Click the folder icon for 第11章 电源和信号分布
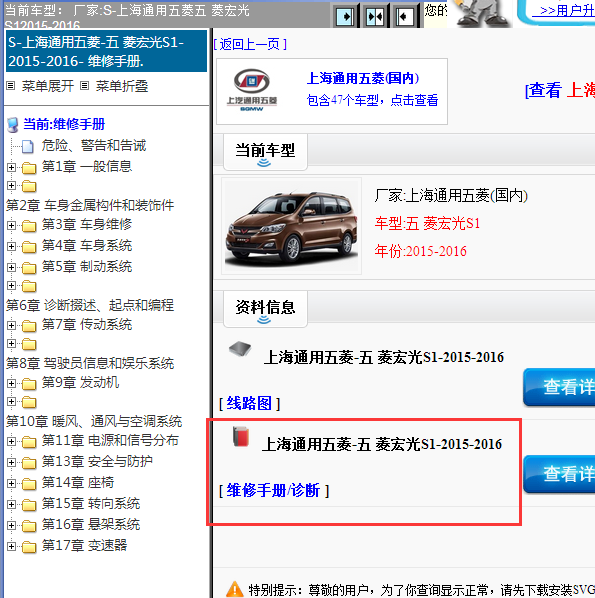Viewport: 595px width, 598px height. coord(29,442)
